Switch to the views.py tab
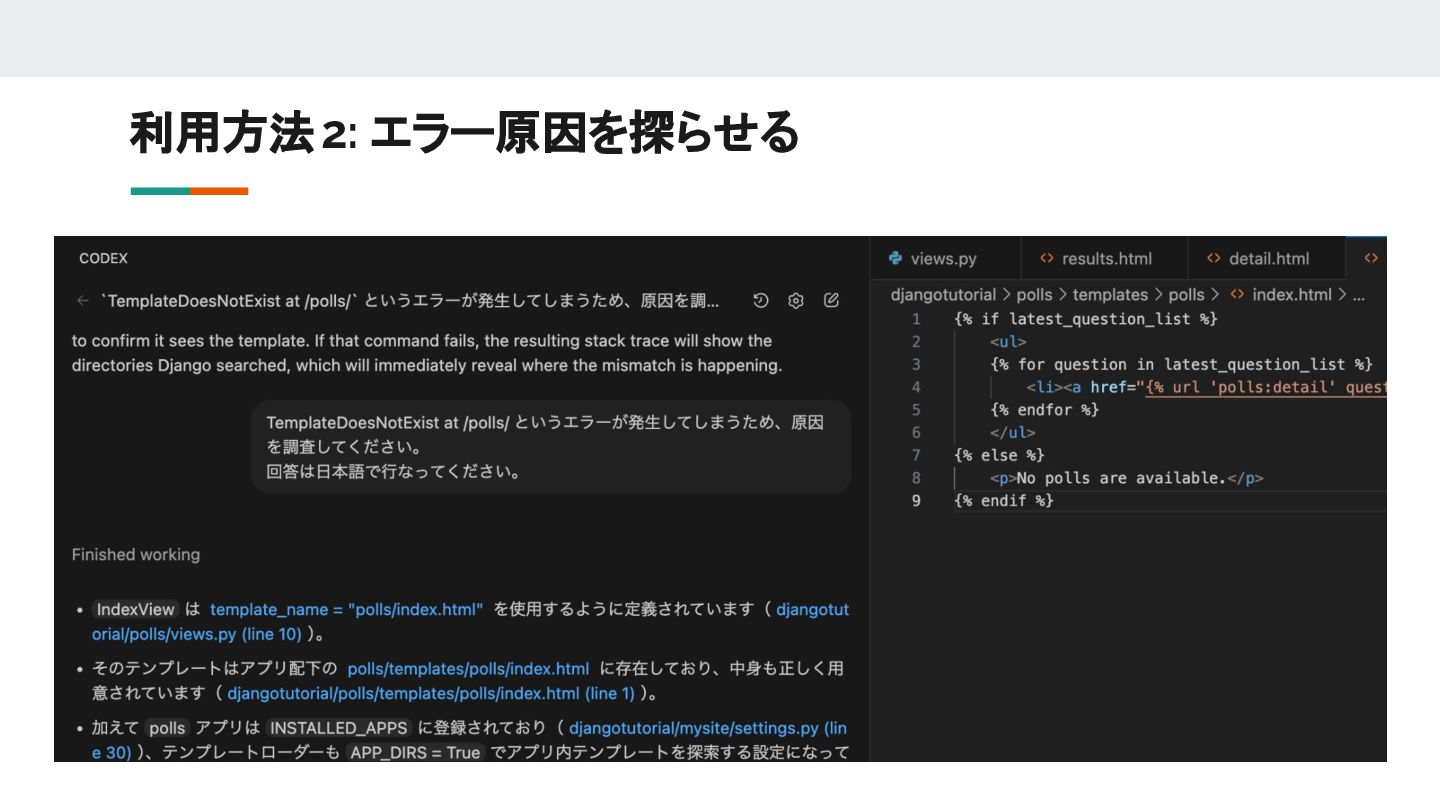The image size is (1440, 810). [946, 258]
